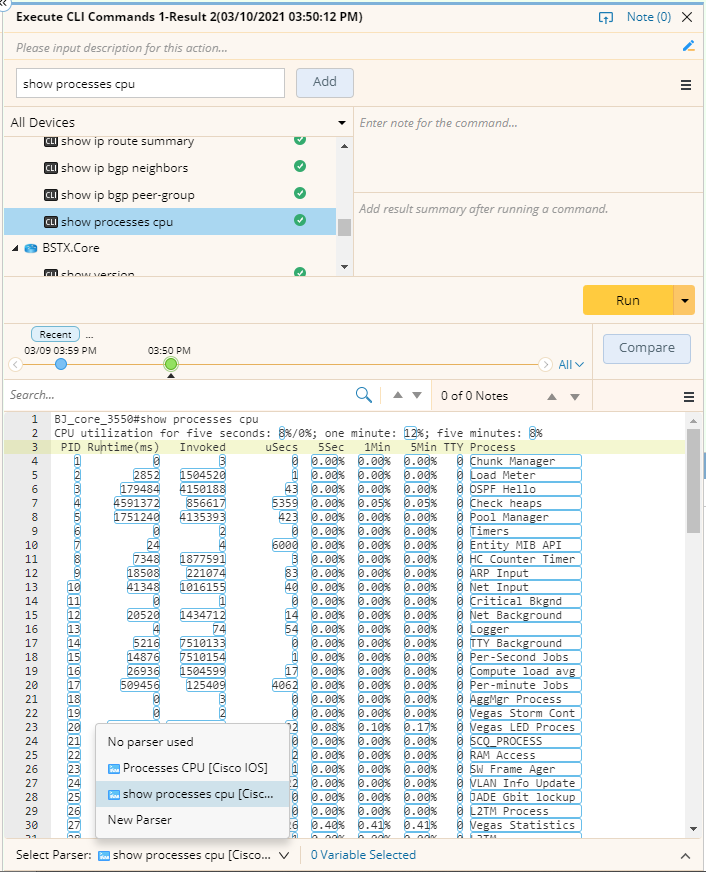
Task: Click the pop-out window icon beside Note
Action: pyautogui.click(x=605, y=17)
